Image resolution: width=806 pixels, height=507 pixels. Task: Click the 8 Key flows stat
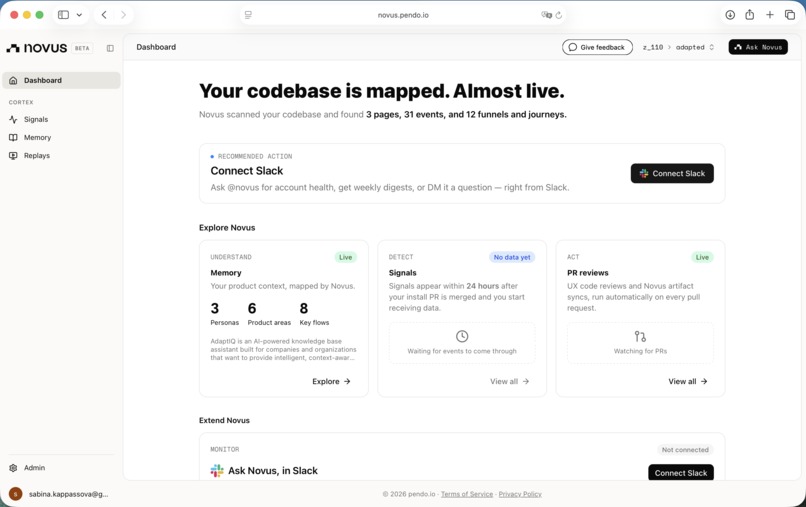pos(314,314)
